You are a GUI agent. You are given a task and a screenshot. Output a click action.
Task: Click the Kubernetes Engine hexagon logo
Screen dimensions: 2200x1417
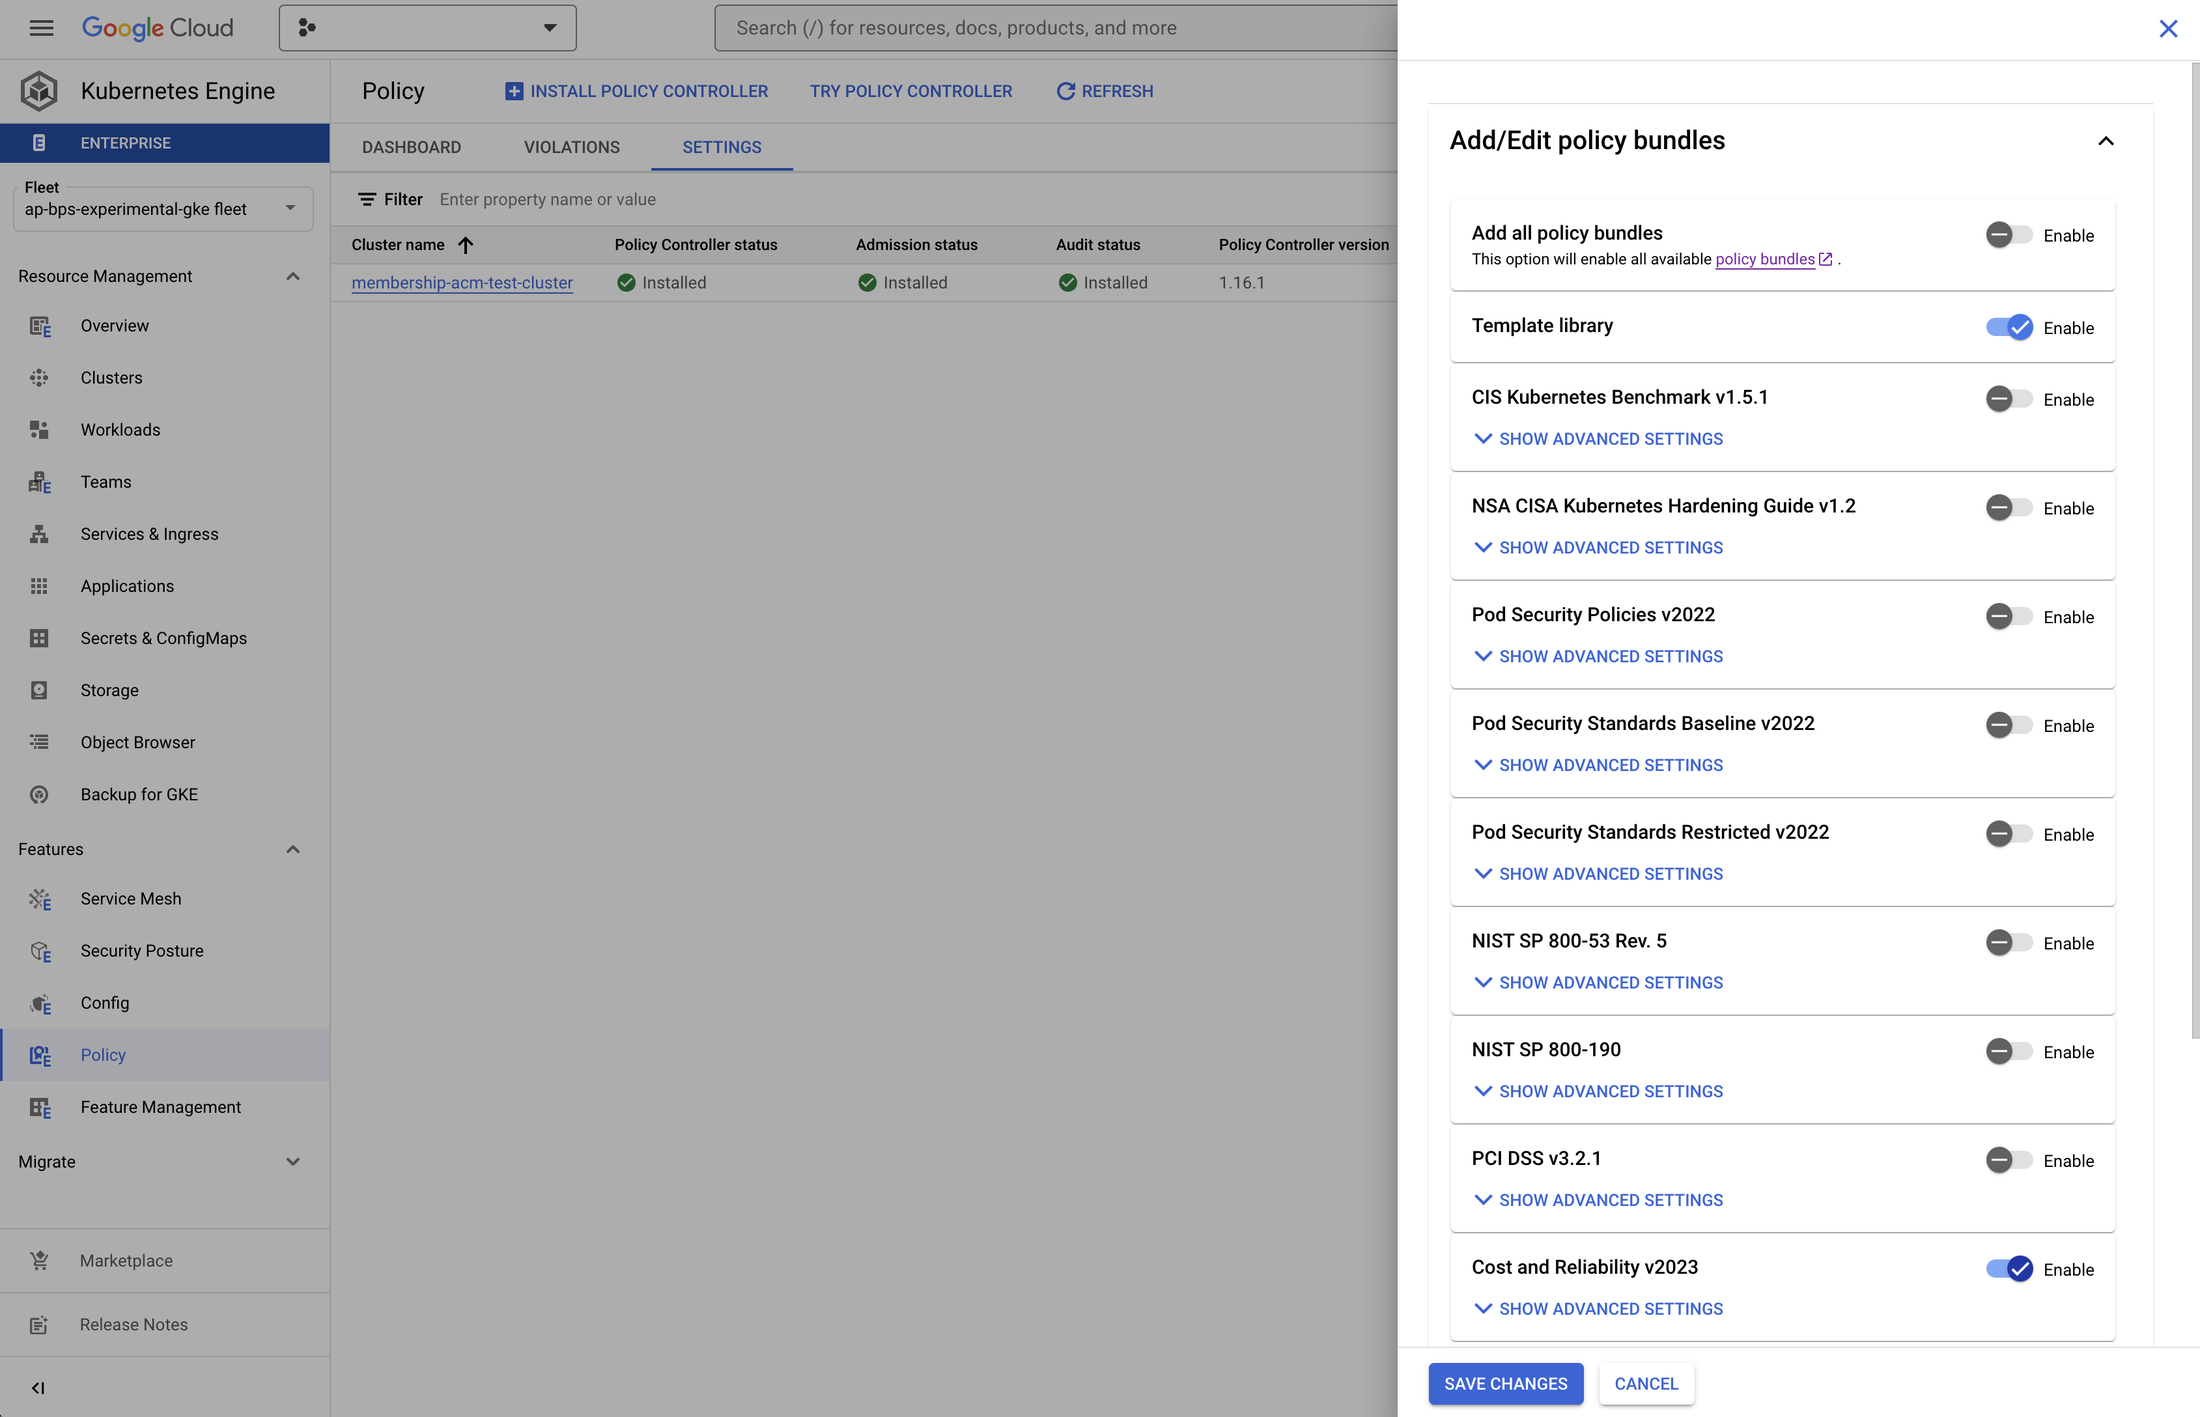pyautogui.click(x=39, y=91)
